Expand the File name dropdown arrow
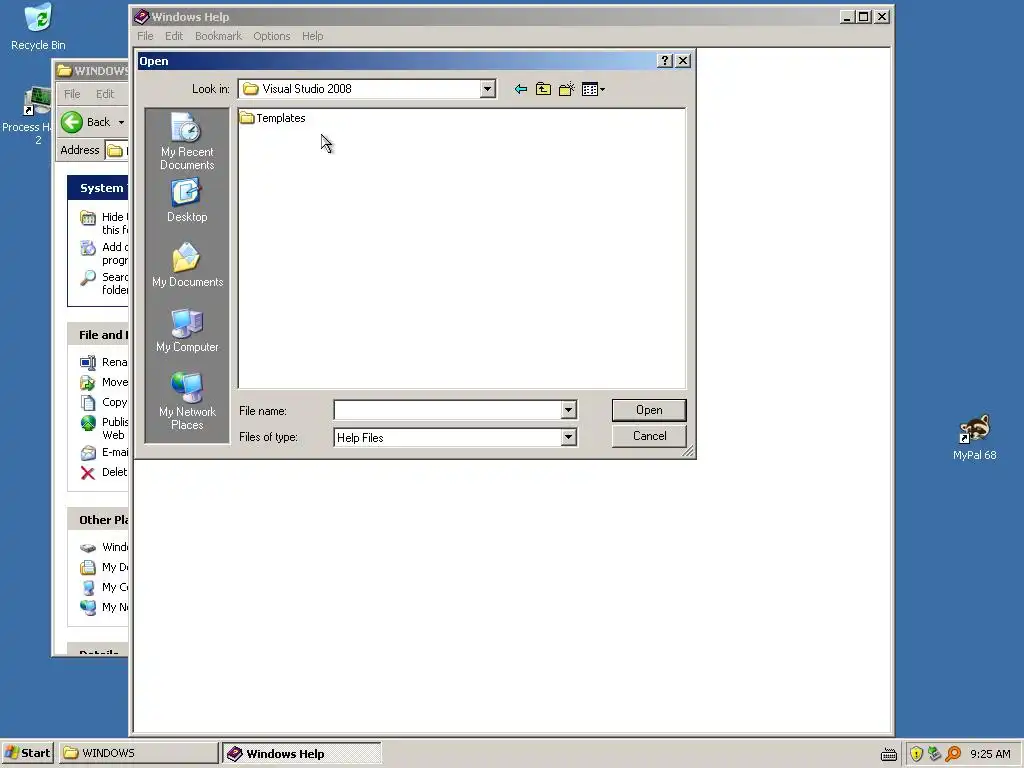This screenshot has width=1024, height=768. pyautogui.click(x=568, y=410)
